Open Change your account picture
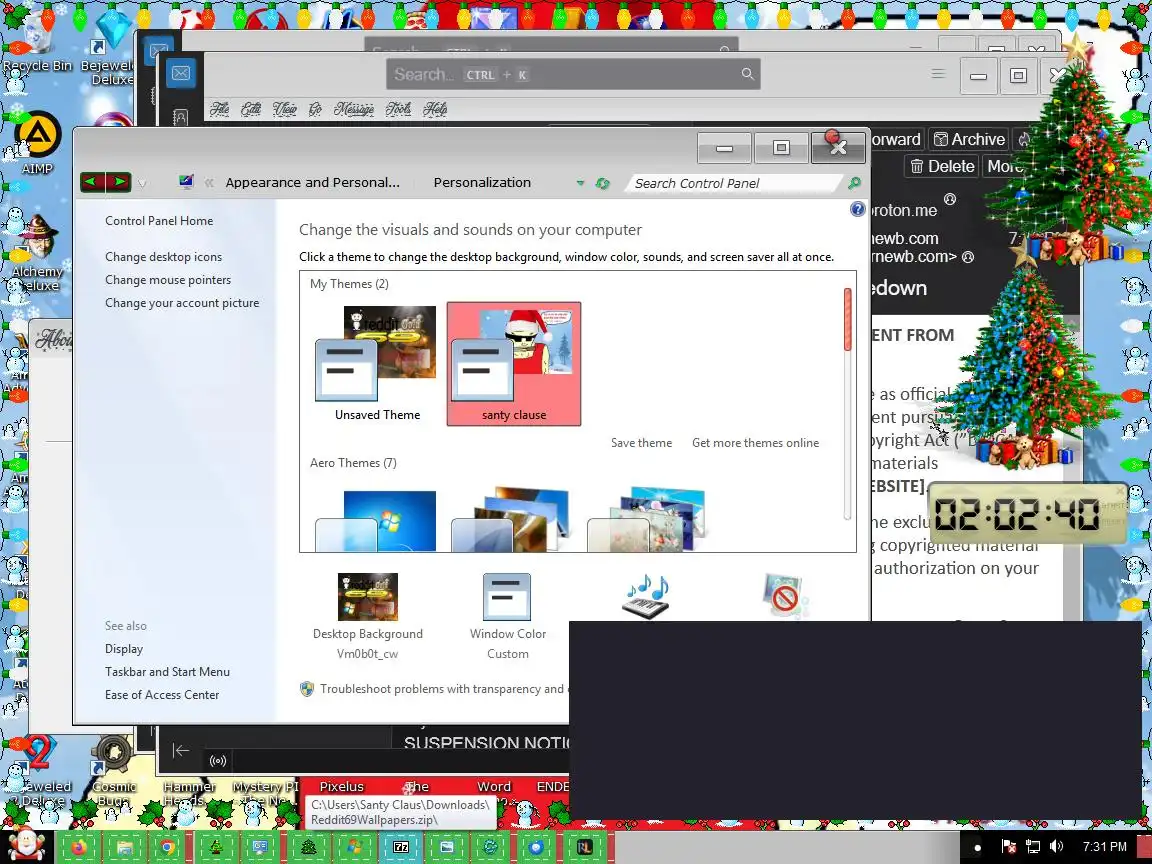The width and height of the screenshot is (1152, 864). point(181,302)
